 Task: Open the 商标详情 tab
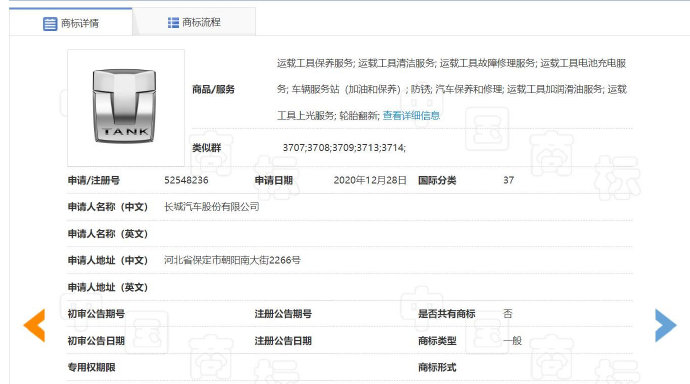[x=71, y=22]
